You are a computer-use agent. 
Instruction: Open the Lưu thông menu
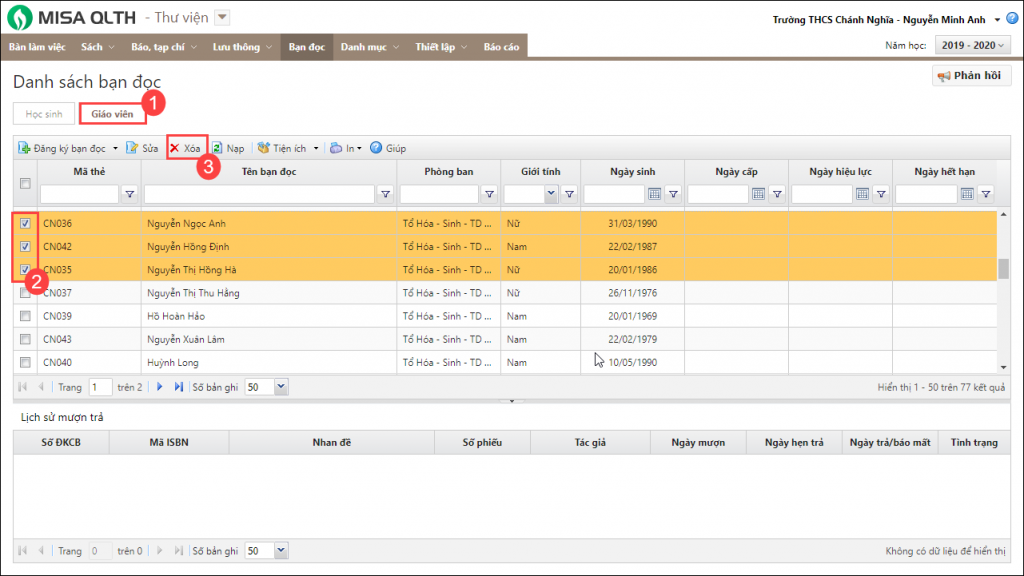point(241,47)
